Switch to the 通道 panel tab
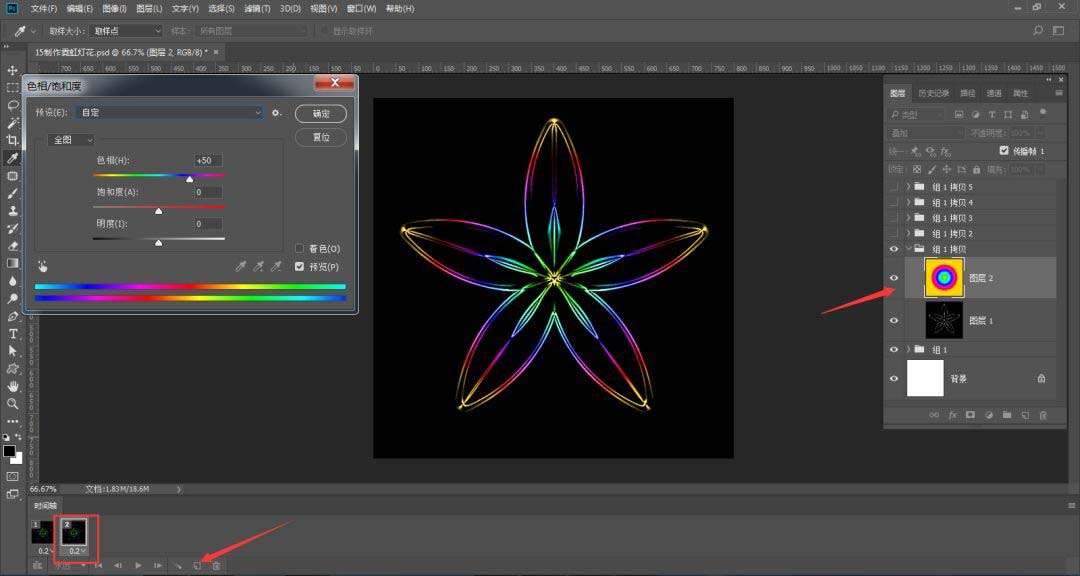 click(994, 92)
